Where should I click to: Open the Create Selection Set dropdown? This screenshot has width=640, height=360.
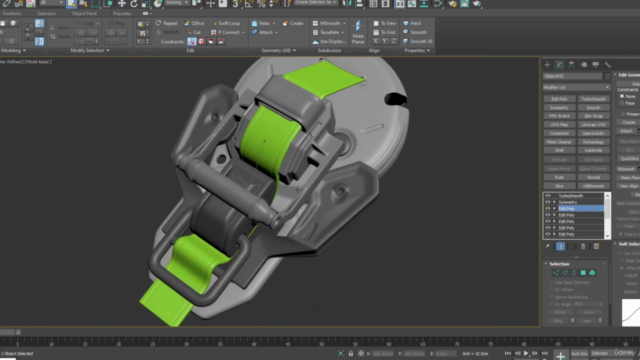(x=316, y=3)
